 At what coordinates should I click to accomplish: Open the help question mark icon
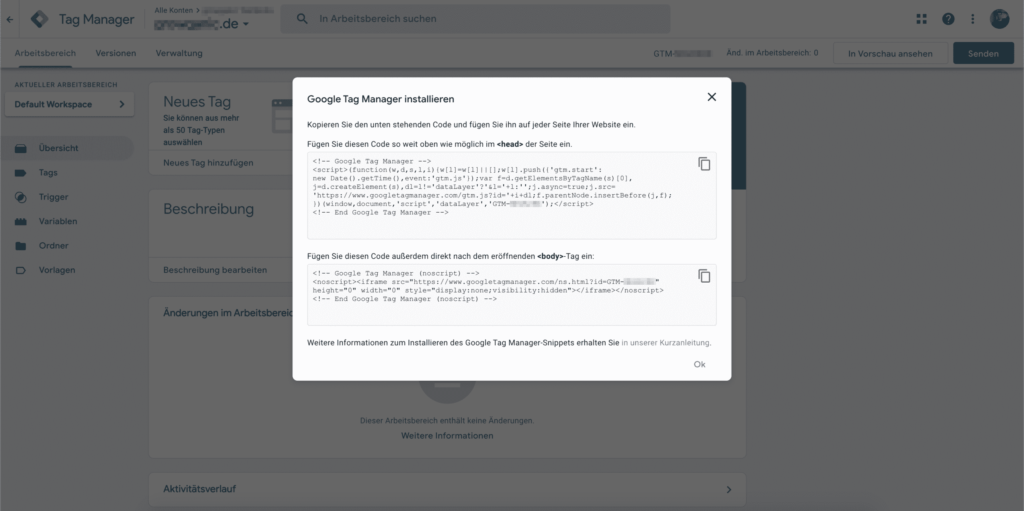click(948, 19)
